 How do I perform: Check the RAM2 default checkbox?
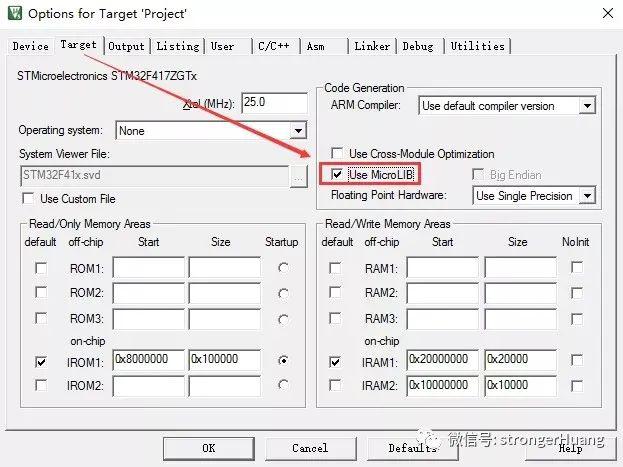[335, 293]
